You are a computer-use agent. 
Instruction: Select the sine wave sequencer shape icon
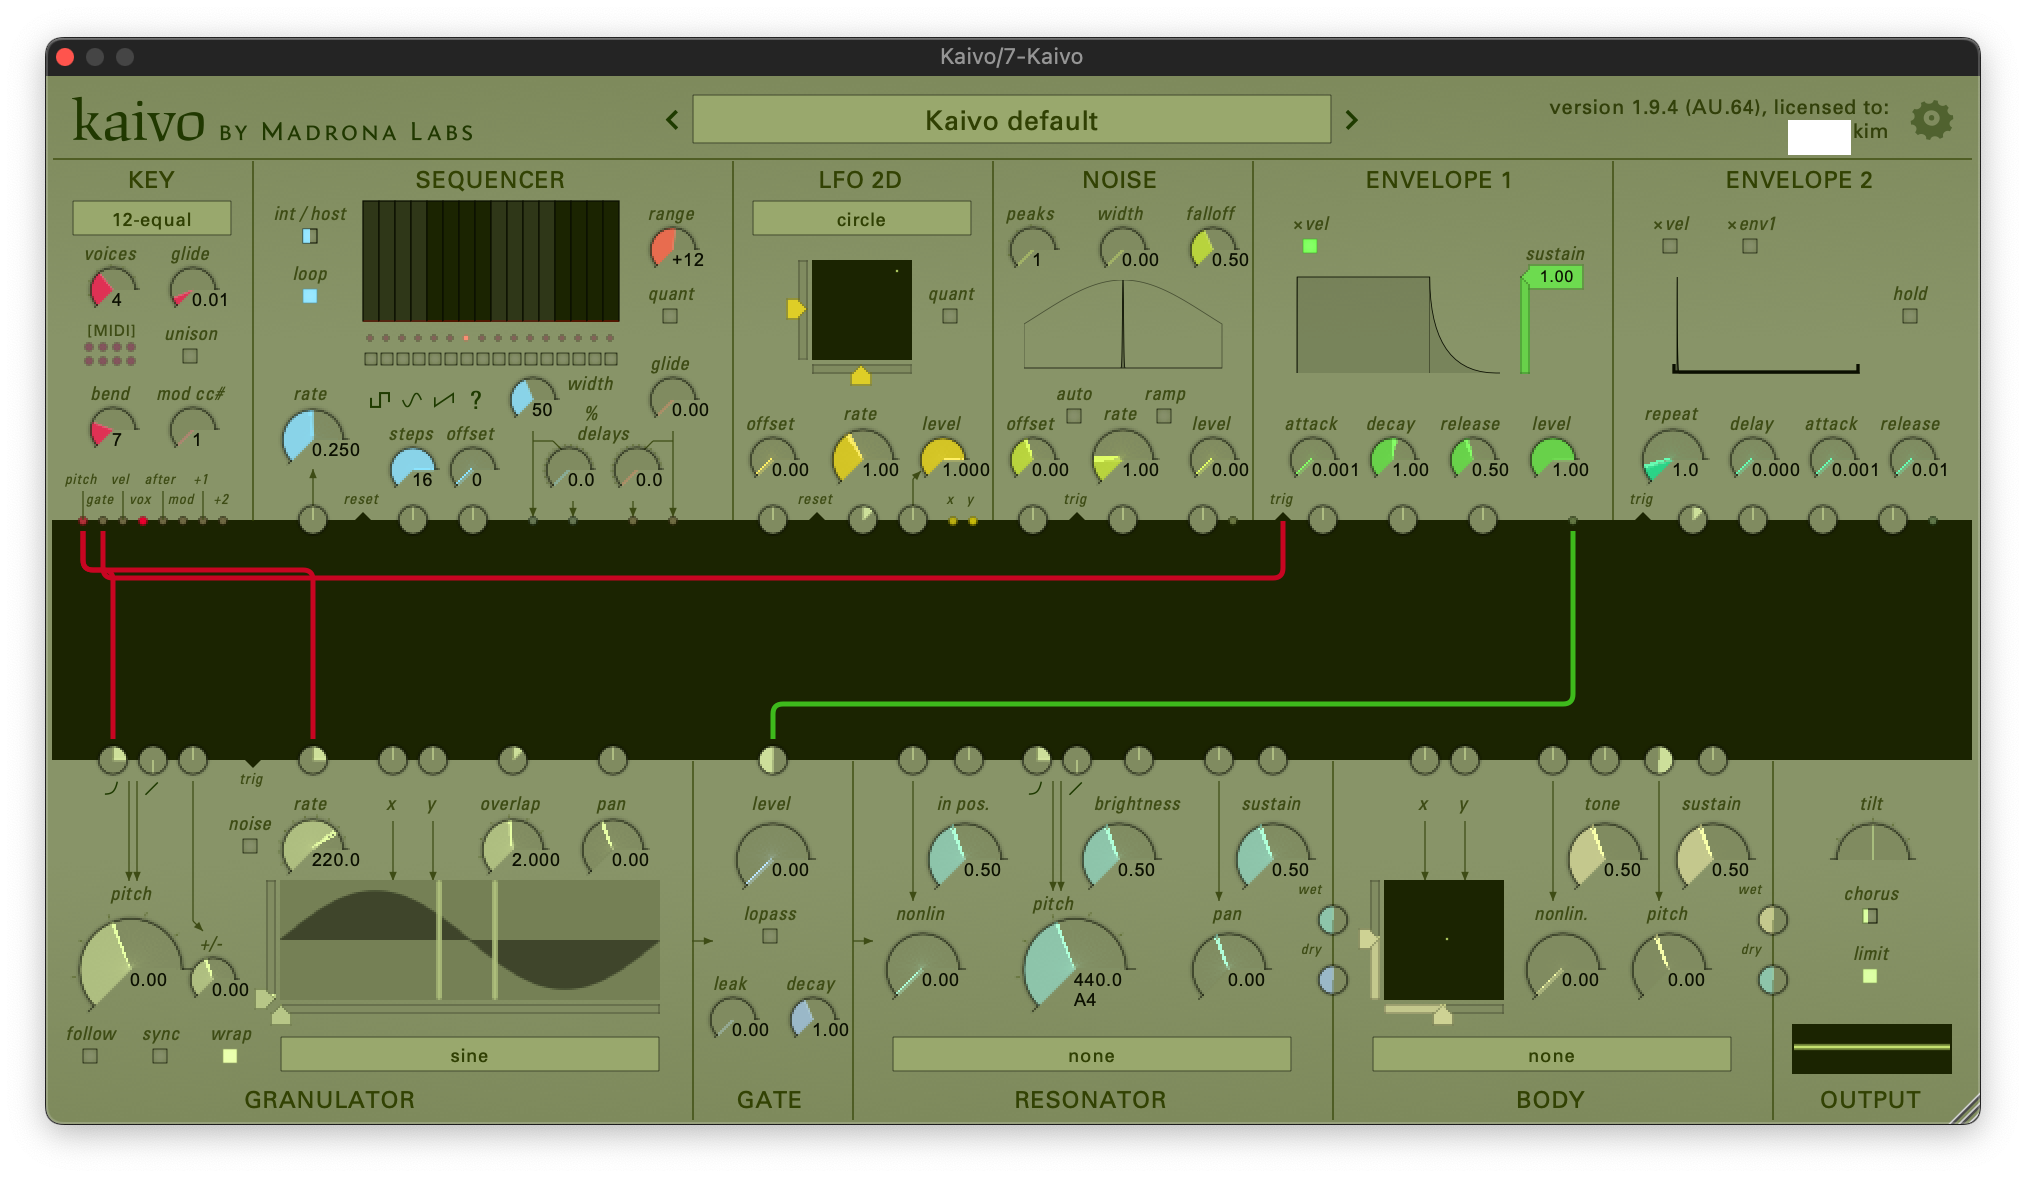click(x=412, y=400)
